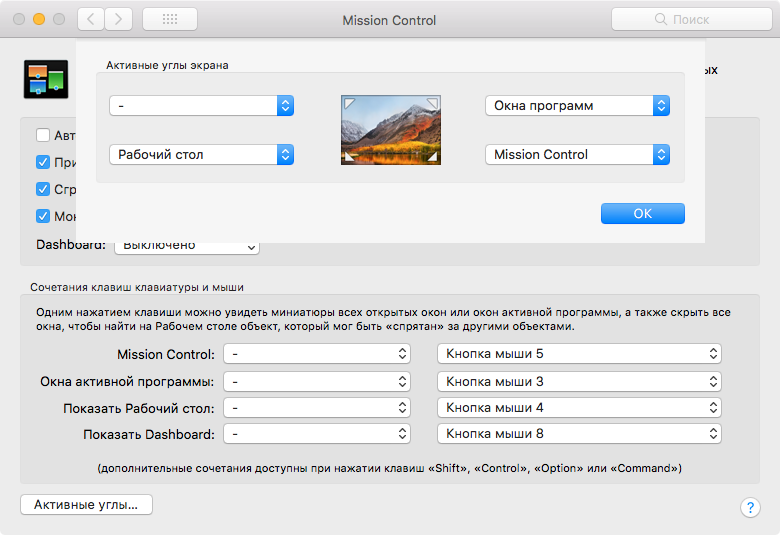Click the help question mark button
780x535 pixels.
coord(750,507)
